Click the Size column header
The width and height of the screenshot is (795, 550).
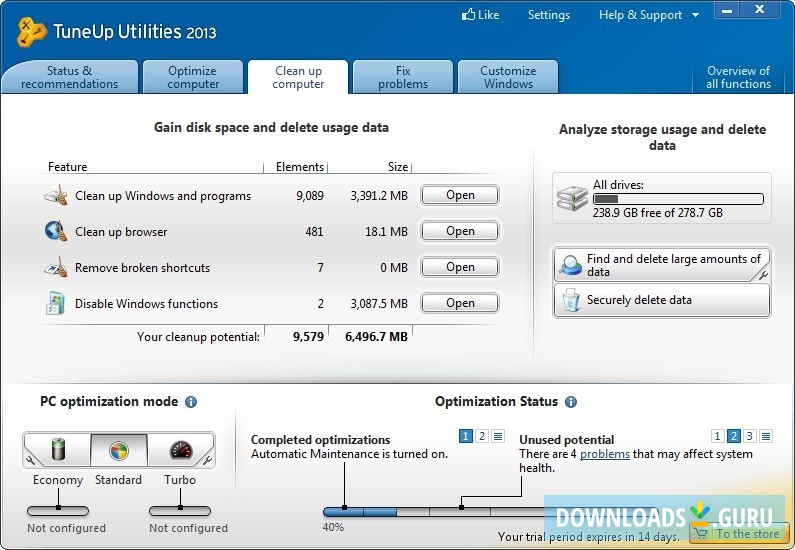[398, 167]
